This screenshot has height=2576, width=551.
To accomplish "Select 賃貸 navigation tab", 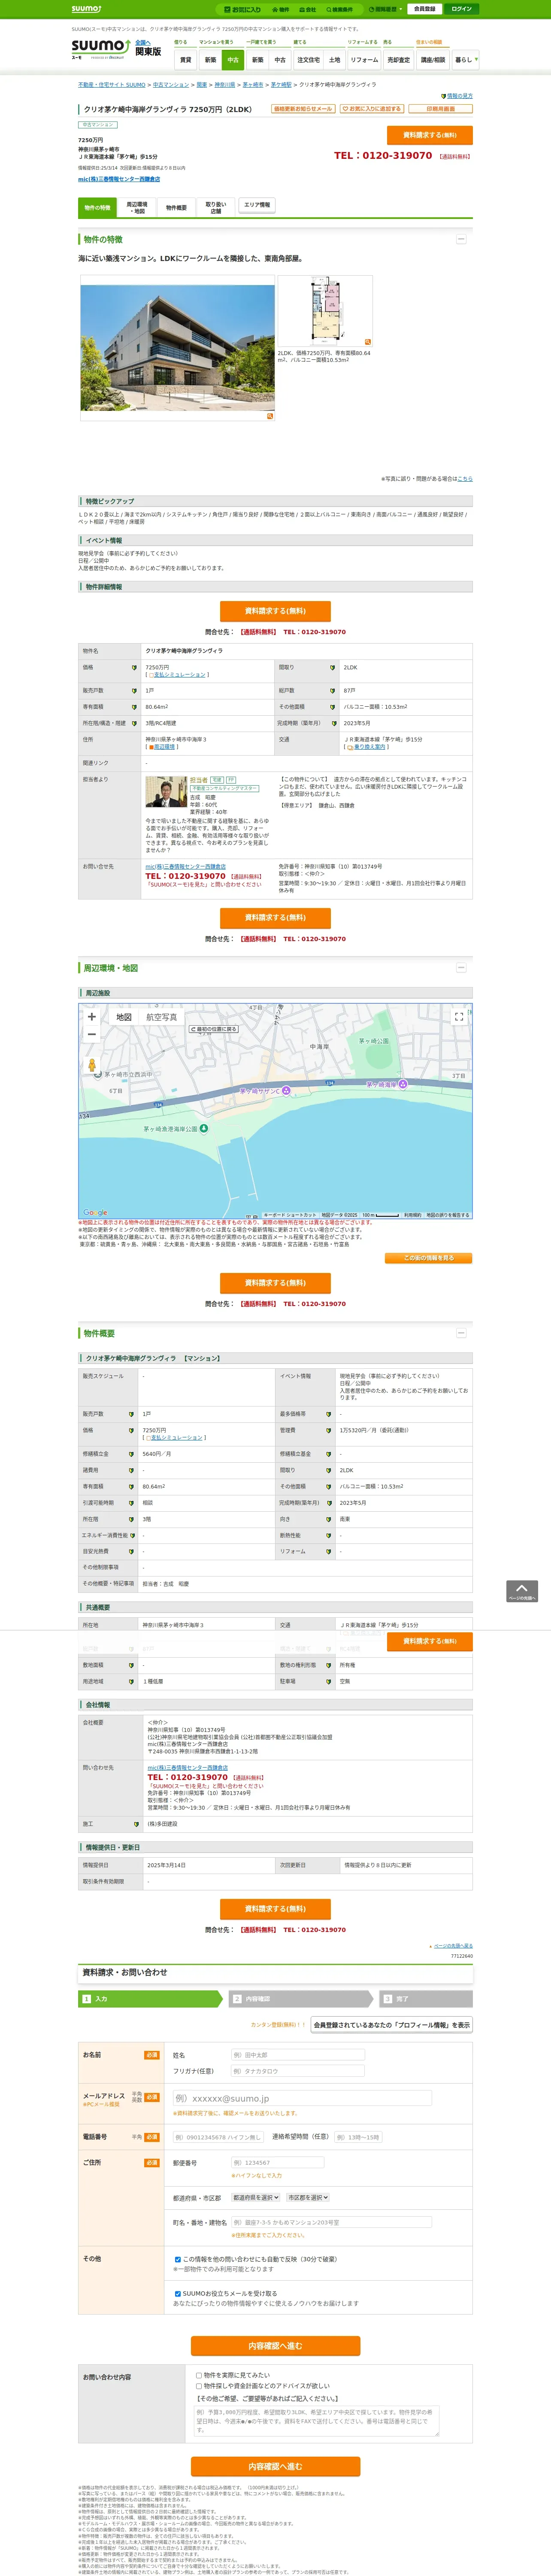I will tap(185, 60).
